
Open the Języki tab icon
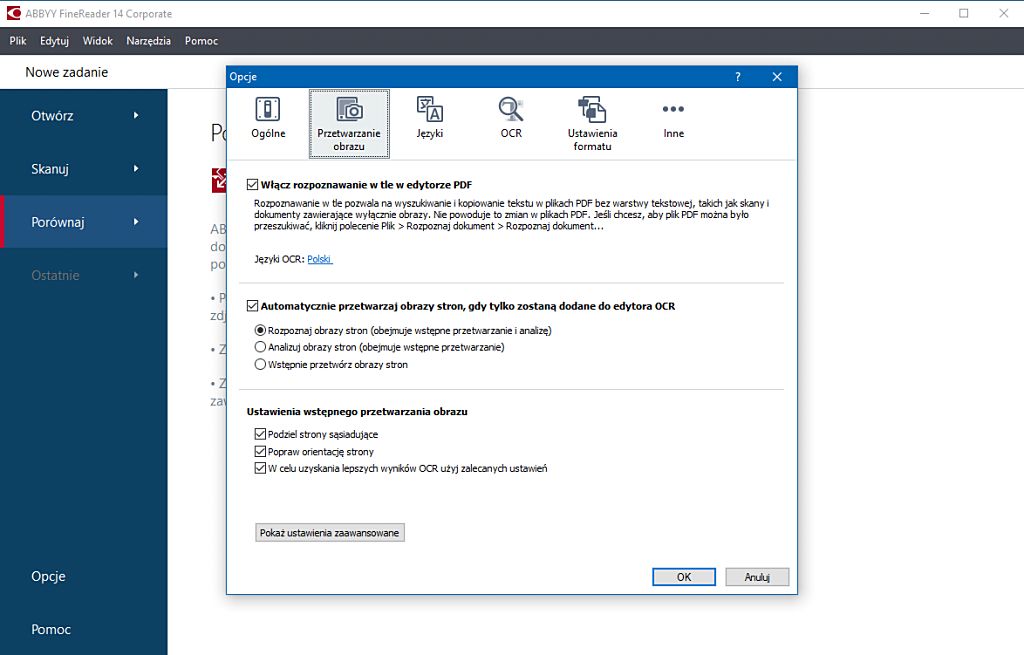click(x=430, y=110)
